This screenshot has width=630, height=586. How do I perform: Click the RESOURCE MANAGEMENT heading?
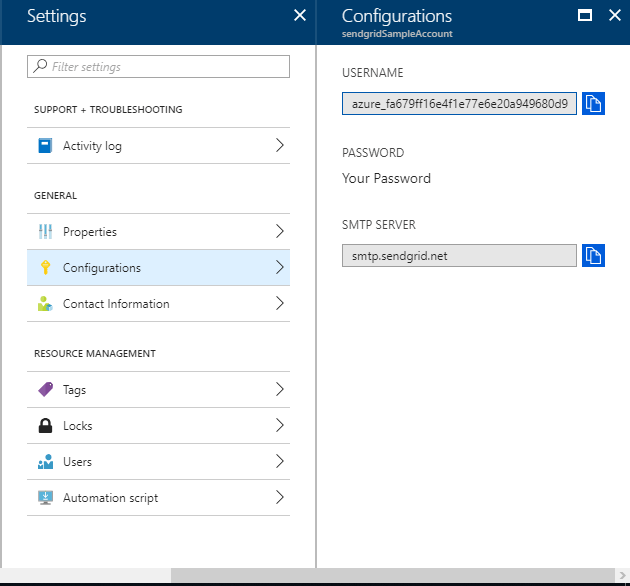95,353
